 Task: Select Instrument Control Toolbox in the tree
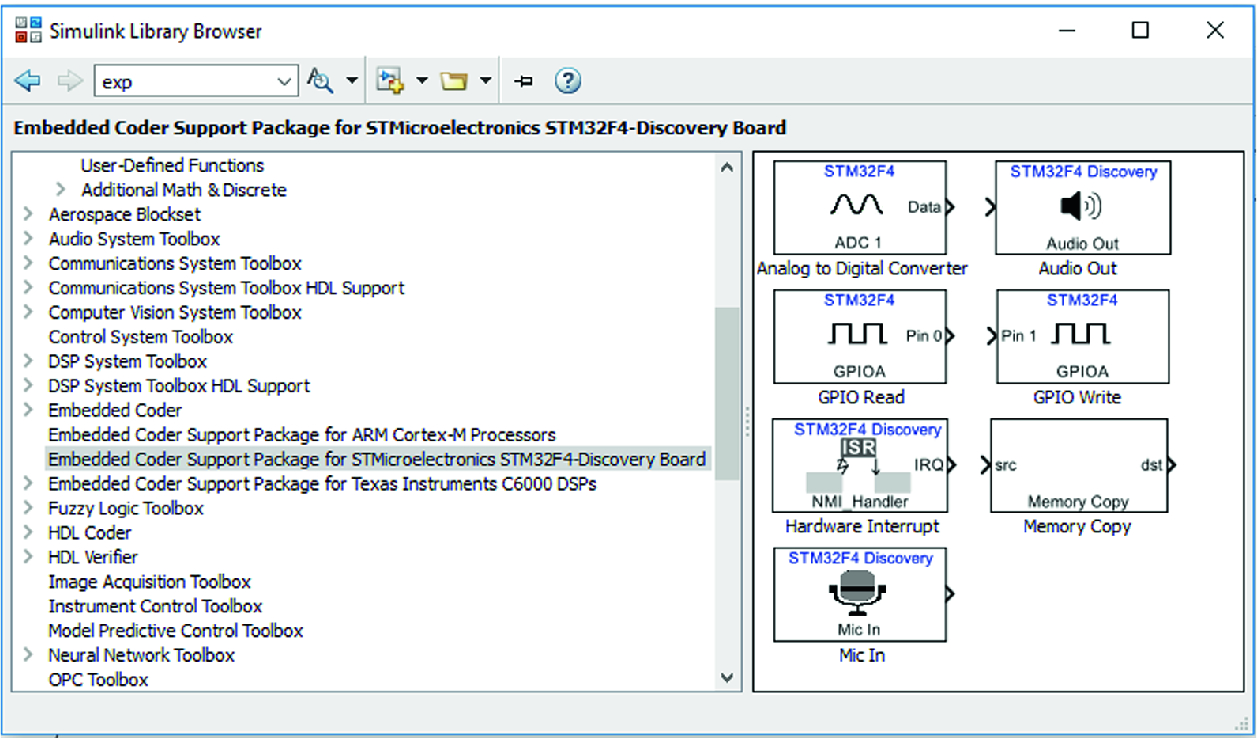click(x=155, y=606)
